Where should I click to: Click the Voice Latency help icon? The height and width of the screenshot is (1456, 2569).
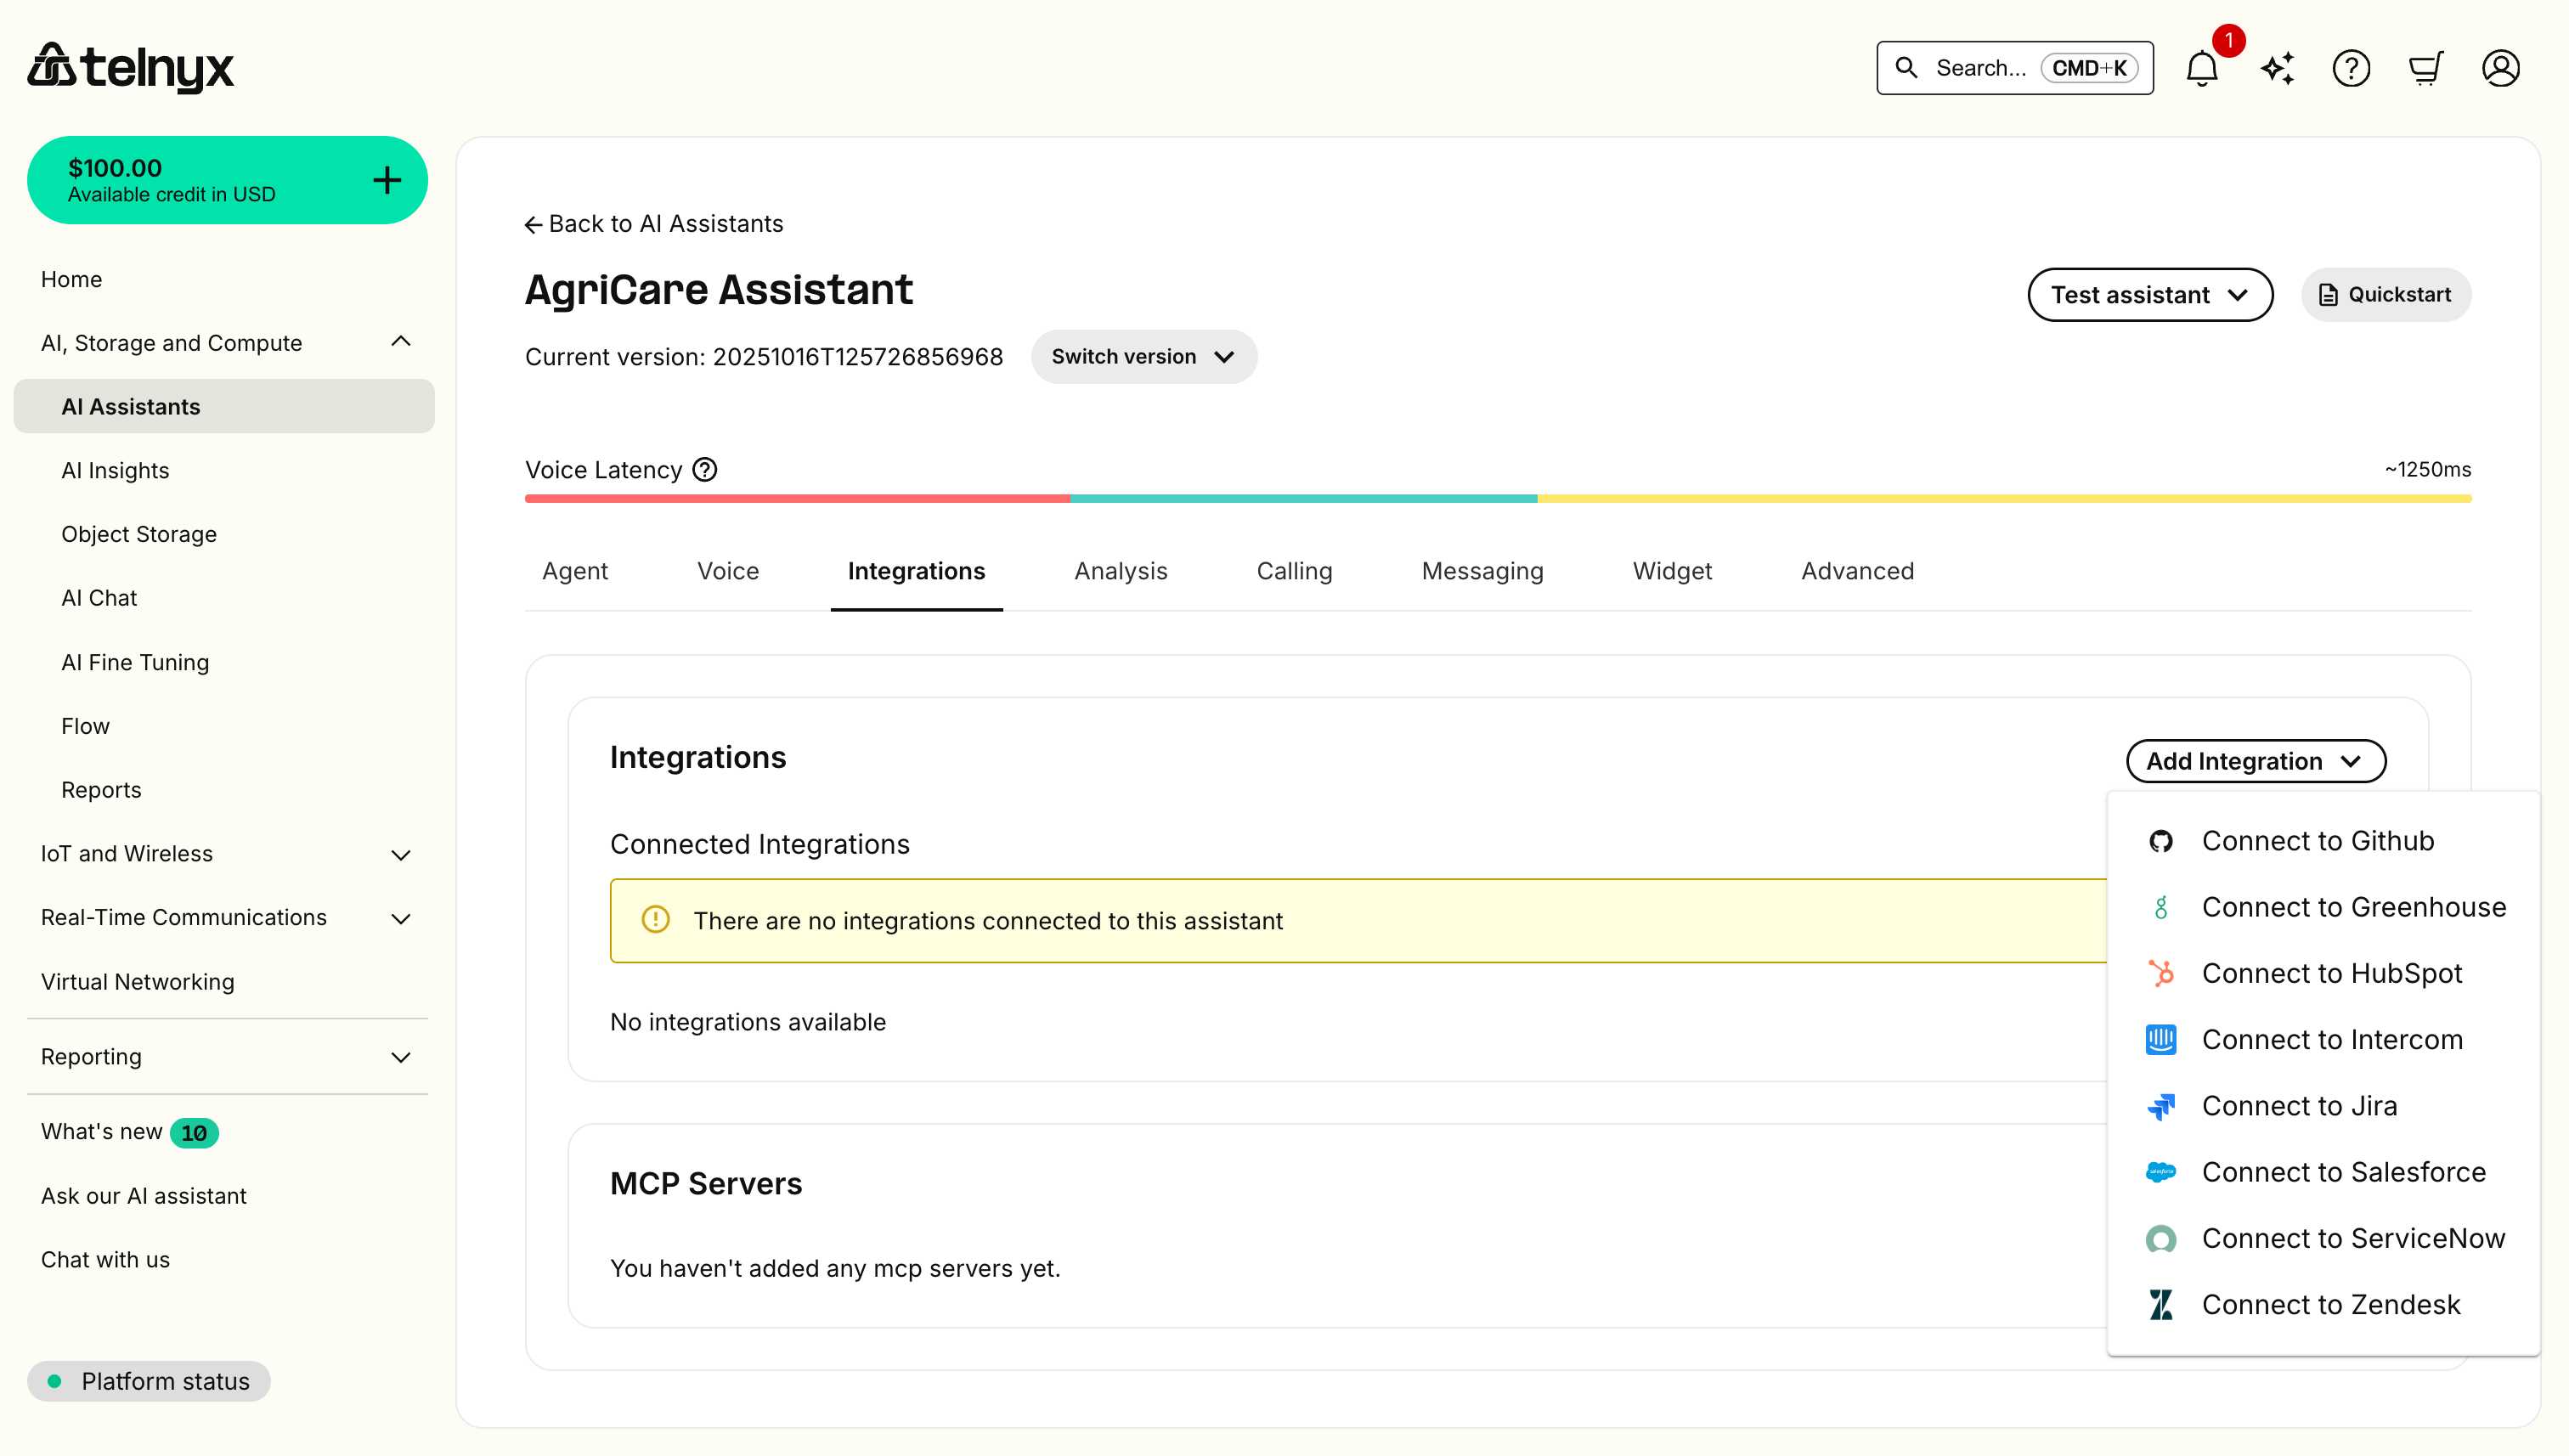click(x=704, y=469)
